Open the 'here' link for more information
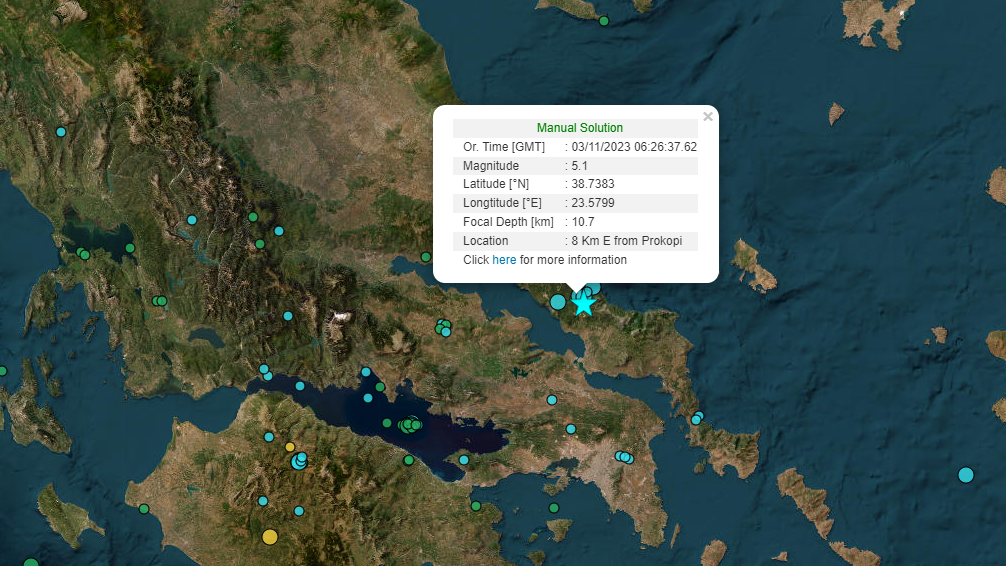Image resolution: width=1006 pixels, height=566 pixels. tap(504, 260)
